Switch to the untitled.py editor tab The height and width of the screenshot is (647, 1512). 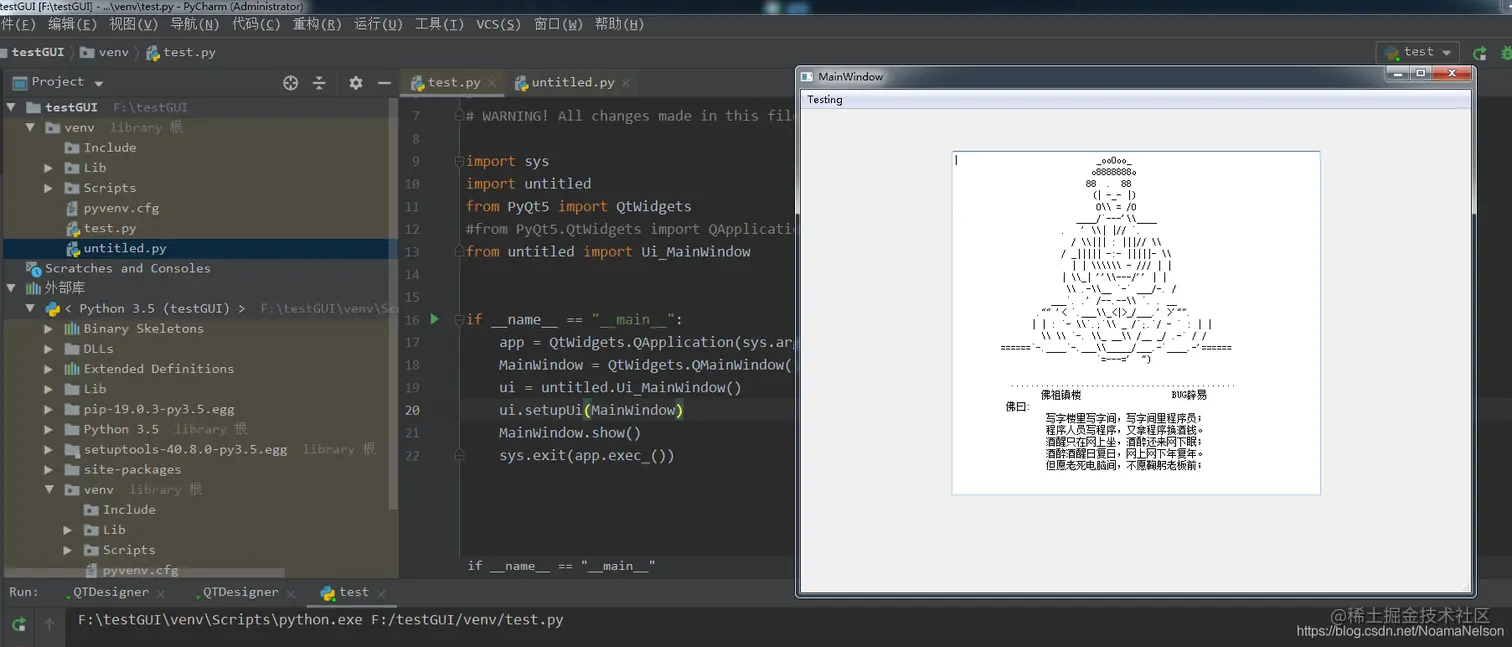[x=572, y=83]
